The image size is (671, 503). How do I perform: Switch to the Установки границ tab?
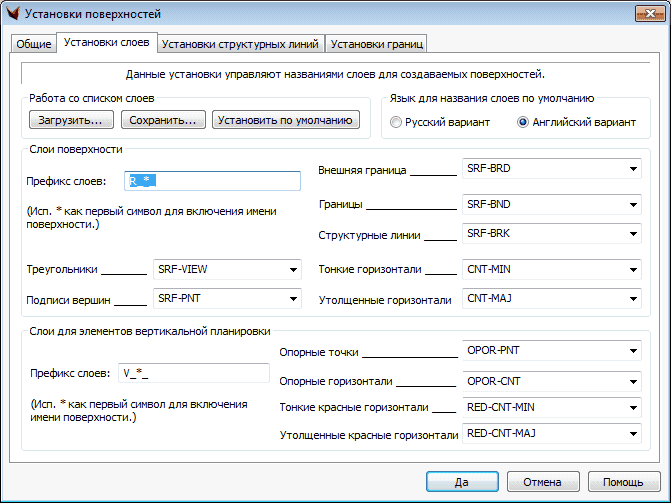coord(377,44)
